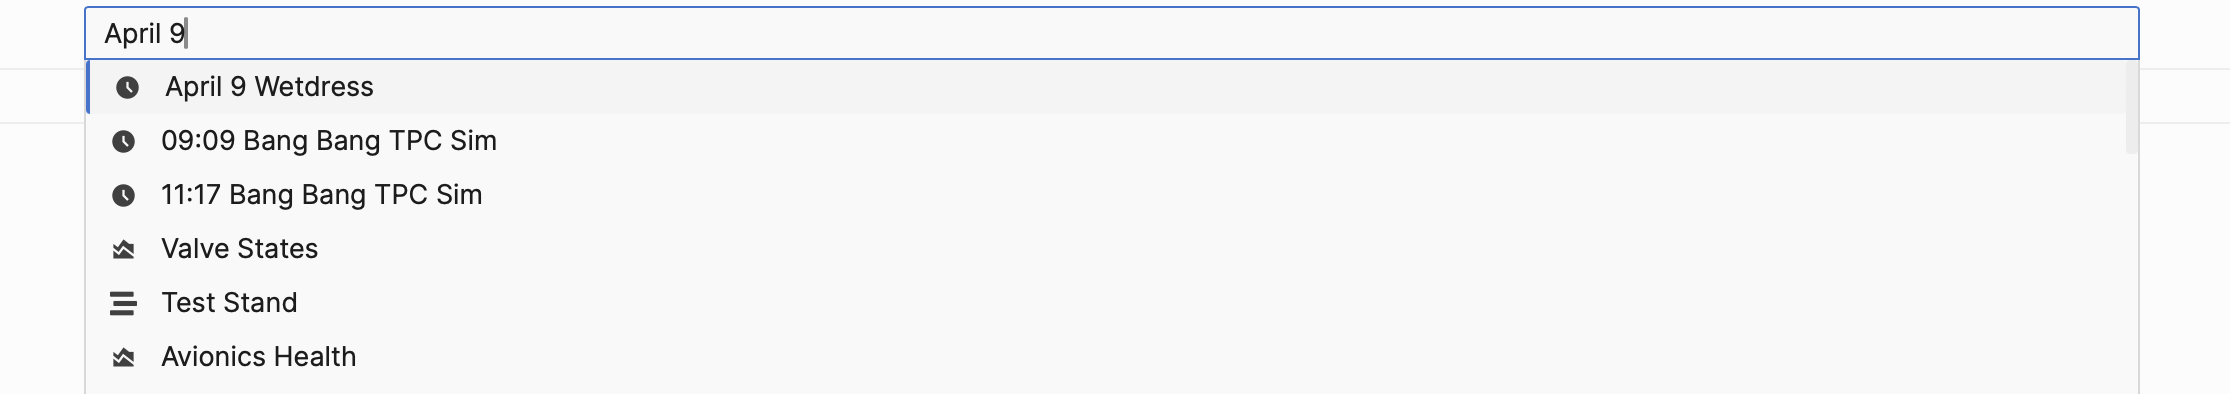Image resolution: width=2230 pixels, height=394 pixels.
Task: Click the stacked lines icon beside Test Stand
Action: [123, 303]
